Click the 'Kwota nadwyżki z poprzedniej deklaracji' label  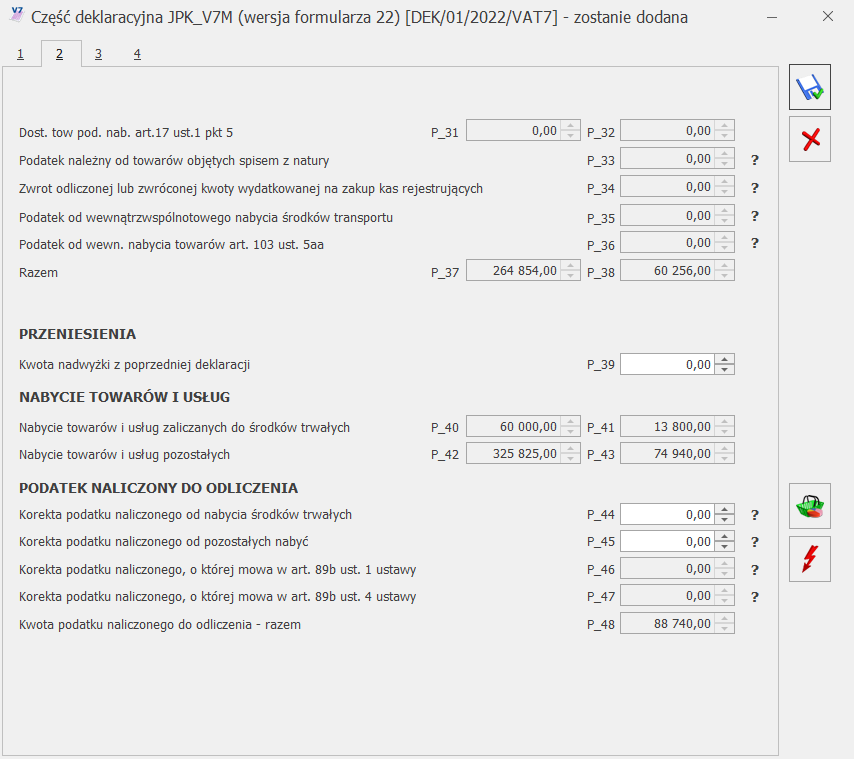tap(135, 365)
